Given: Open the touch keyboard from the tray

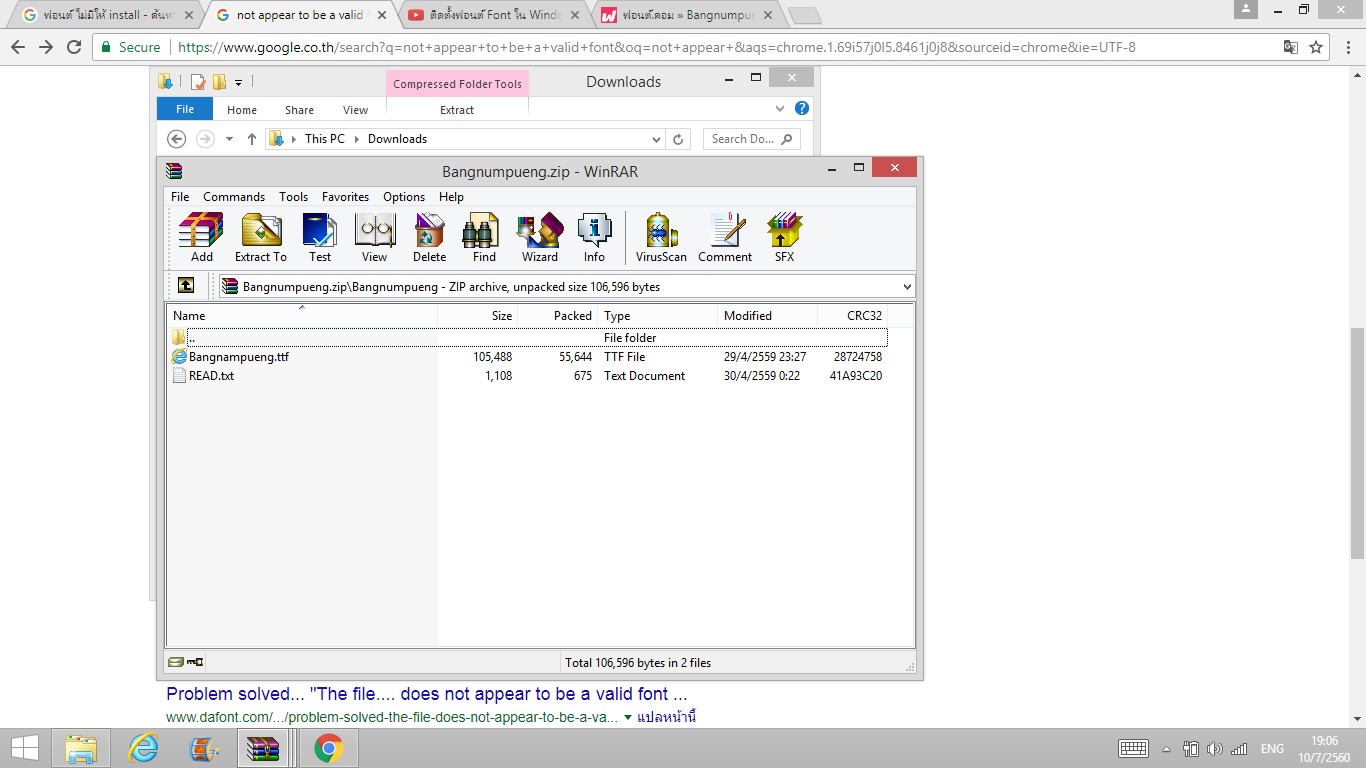Looking at the screenshot, I should tap(1133, 749).
